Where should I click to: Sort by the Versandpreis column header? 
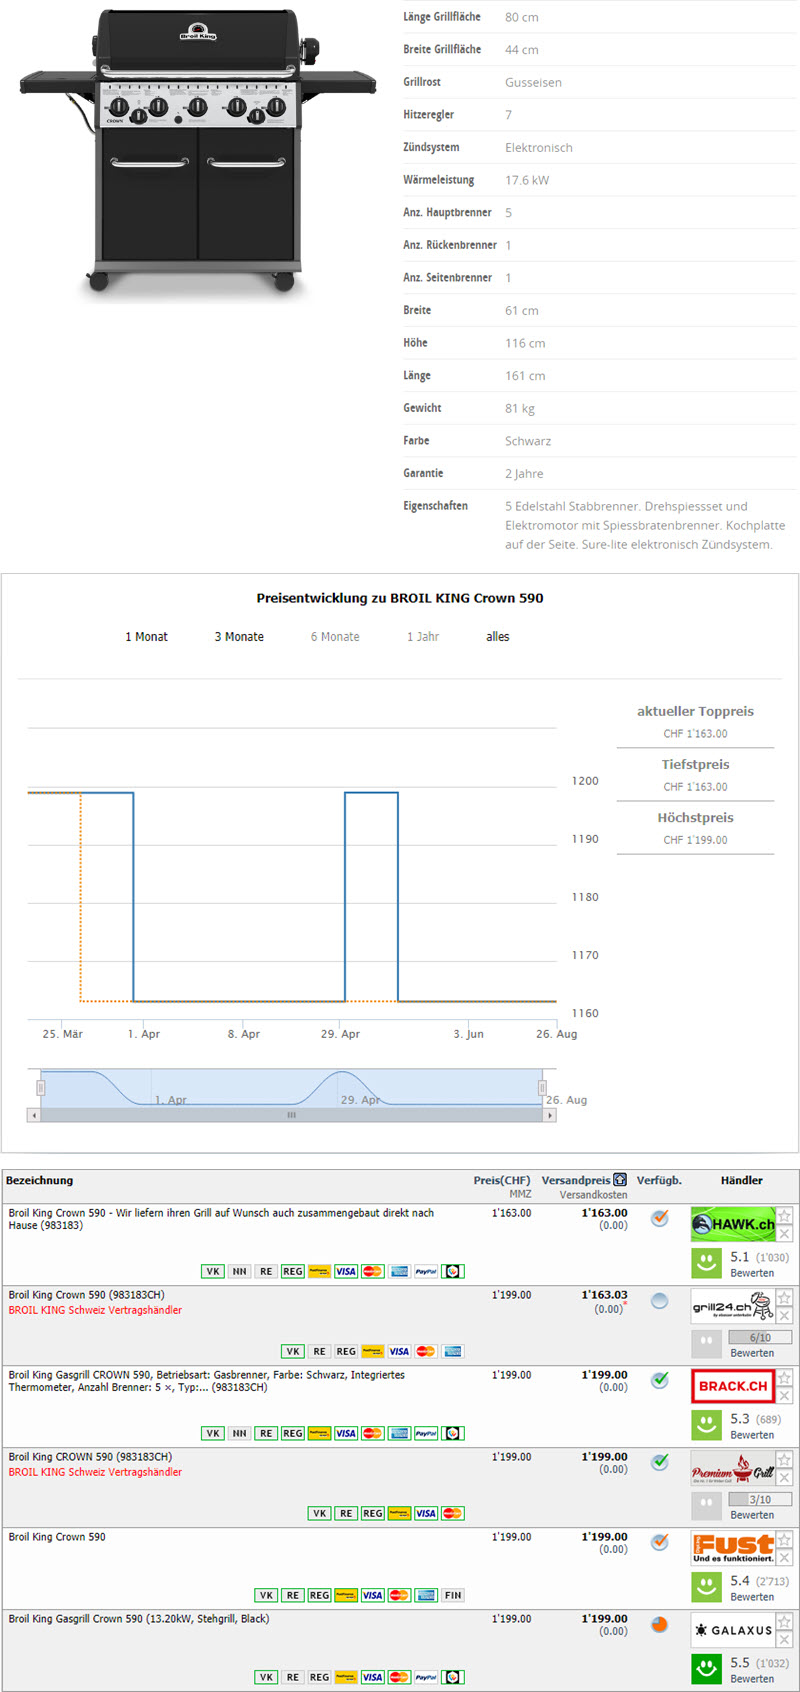tap(576, 1180)
